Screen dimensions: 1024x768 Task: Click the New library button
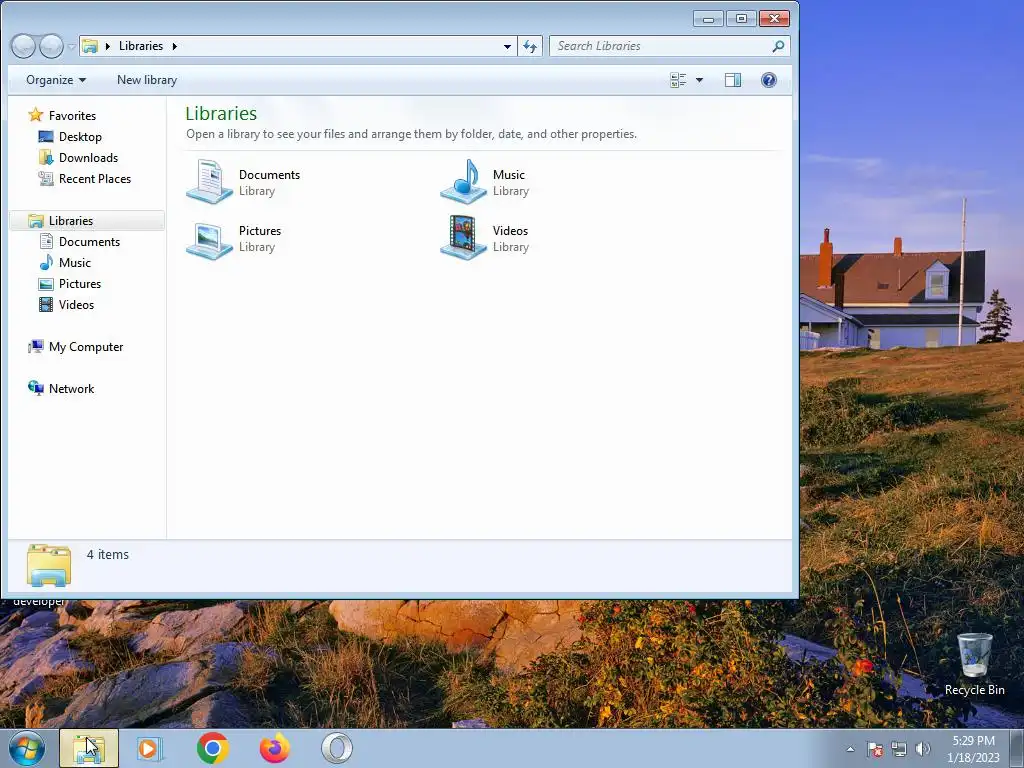(x=147, y=80)
